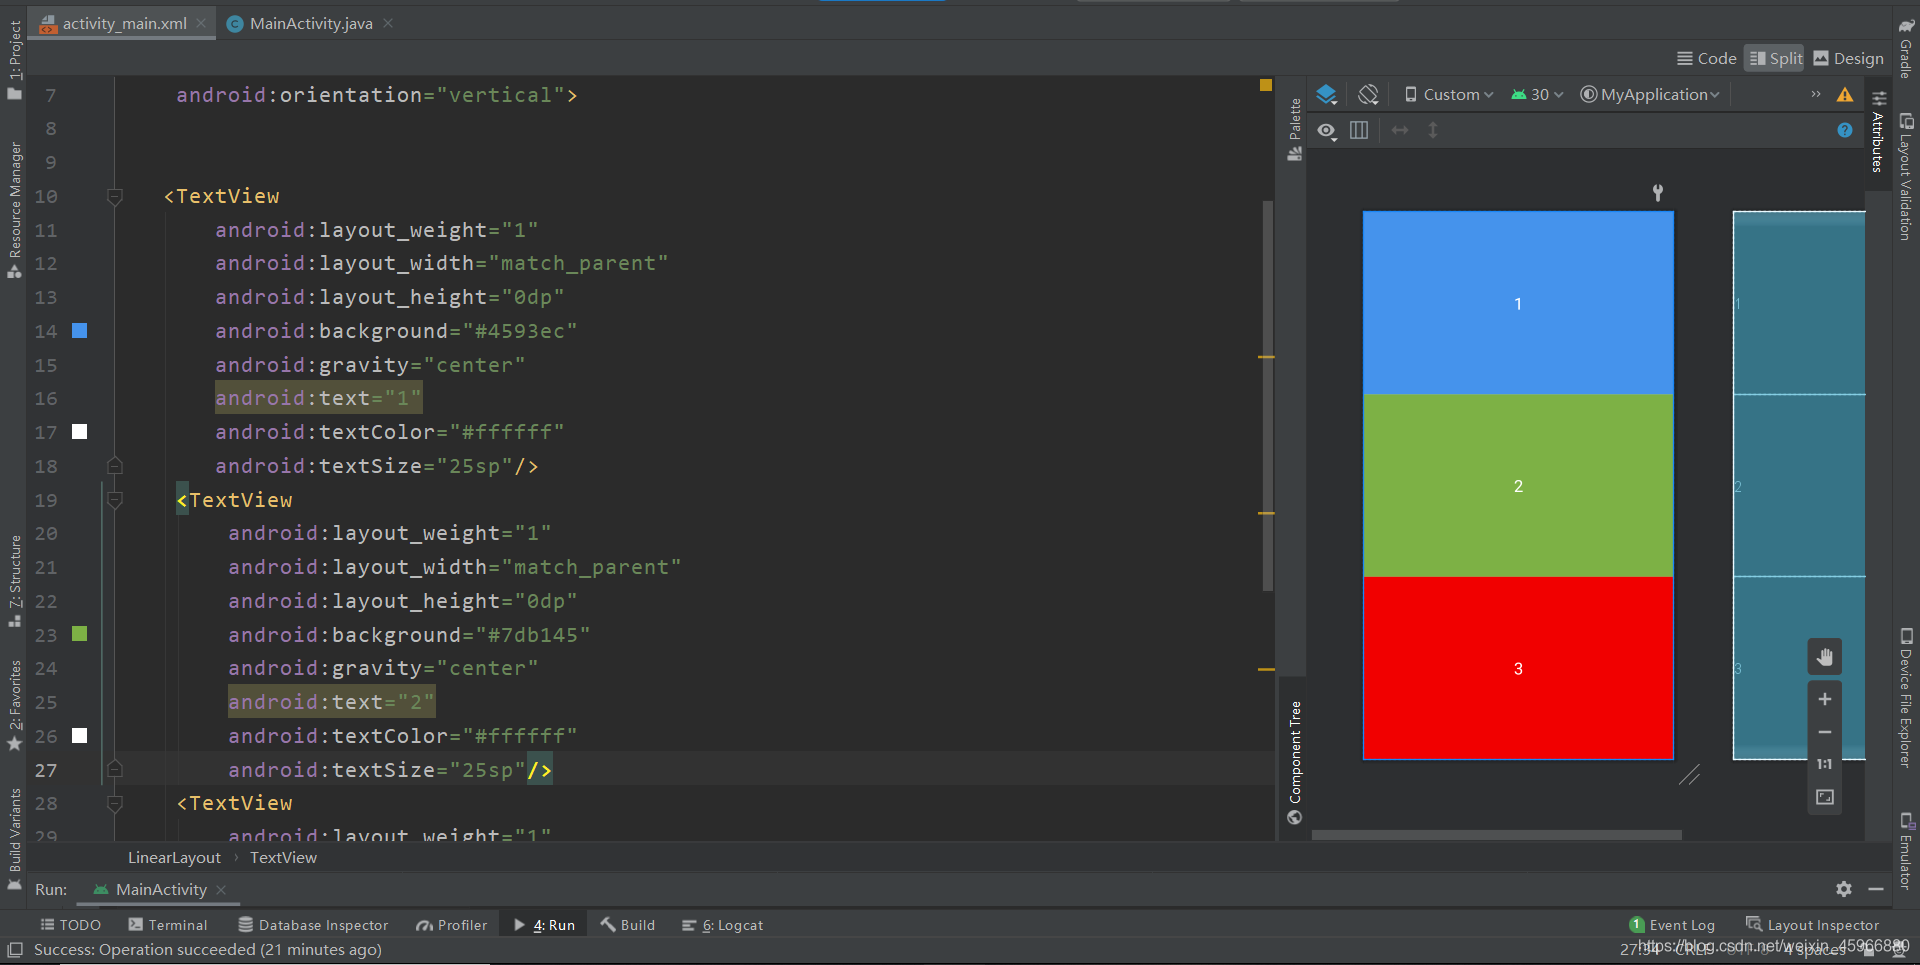Click the fold end marker on line 18

pos(115,466)
